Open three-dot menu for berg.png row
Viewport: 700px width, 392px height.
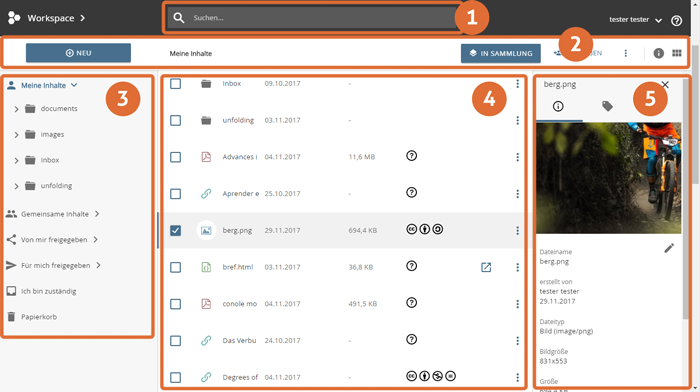[517, 230]
